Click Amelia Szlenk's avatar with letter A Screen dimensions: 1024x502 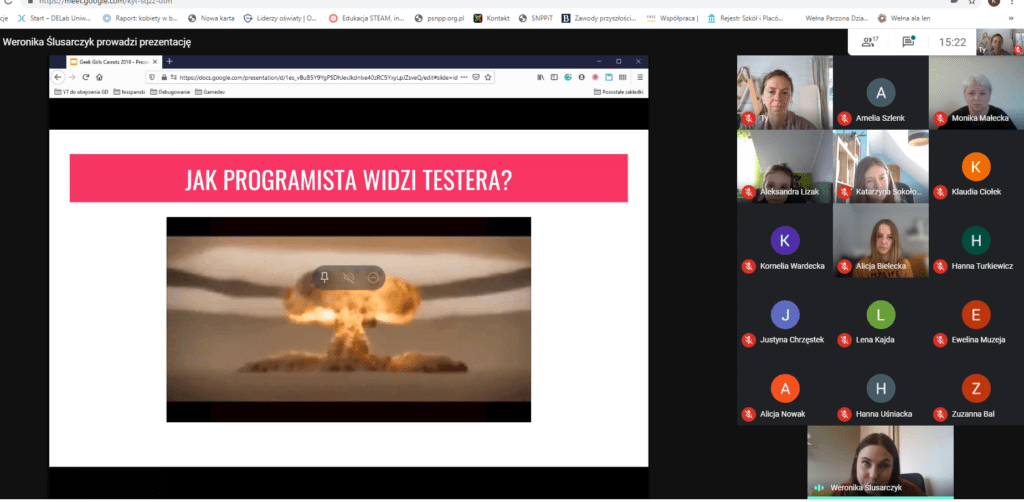pos(880,93)
